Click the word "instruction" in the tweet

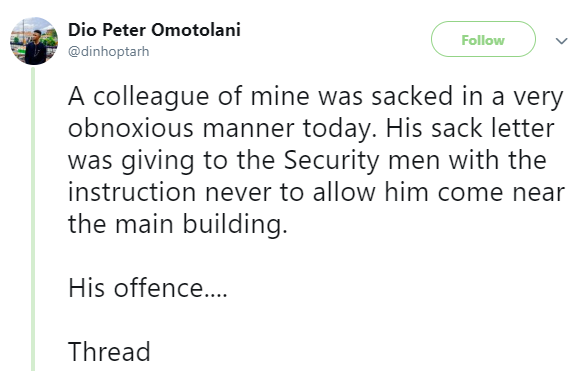coord(132,192)
